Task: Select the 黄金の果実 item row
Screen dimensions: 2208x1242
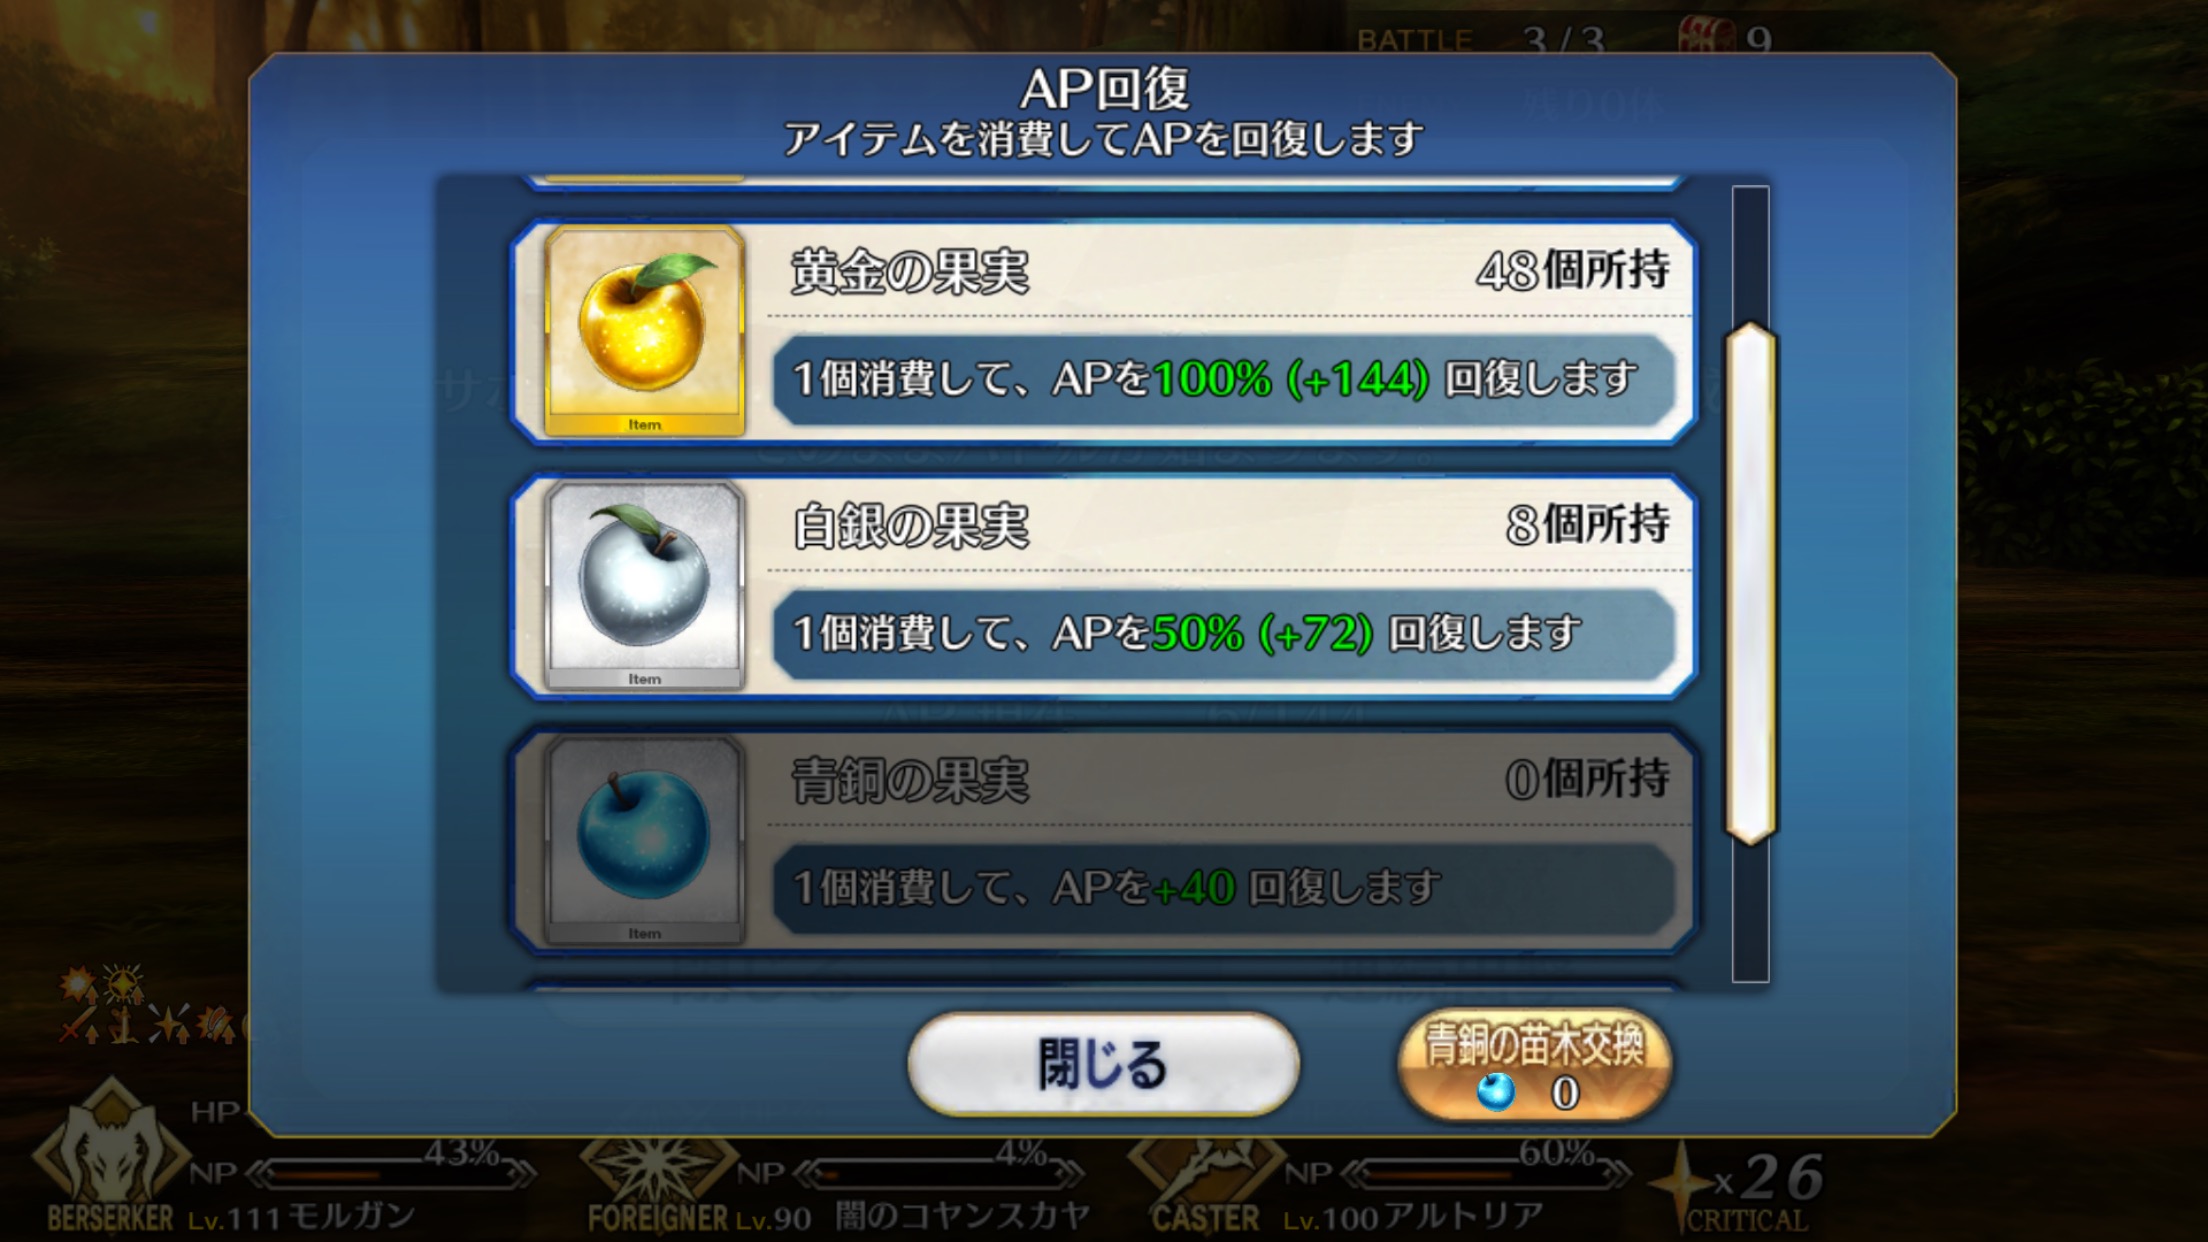Action: [x=1104, y=331]
